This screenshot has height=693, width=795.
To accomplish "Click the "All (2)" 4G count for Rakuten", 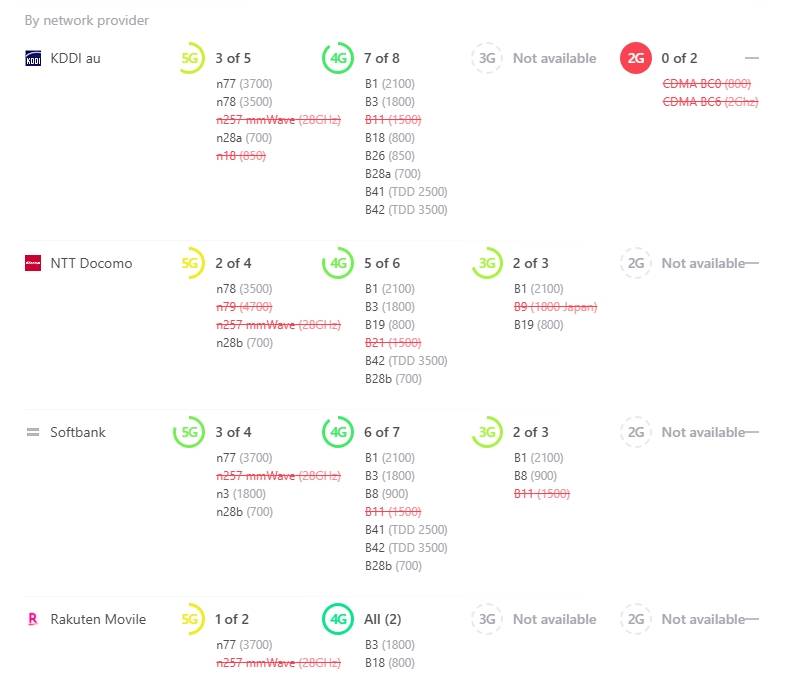I will coord(383,619).
